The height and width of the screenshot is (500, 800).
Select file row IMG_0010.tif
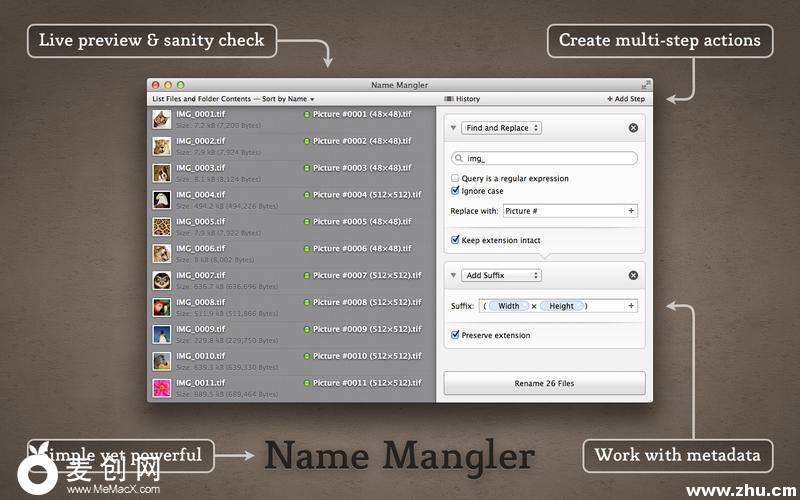291,361
